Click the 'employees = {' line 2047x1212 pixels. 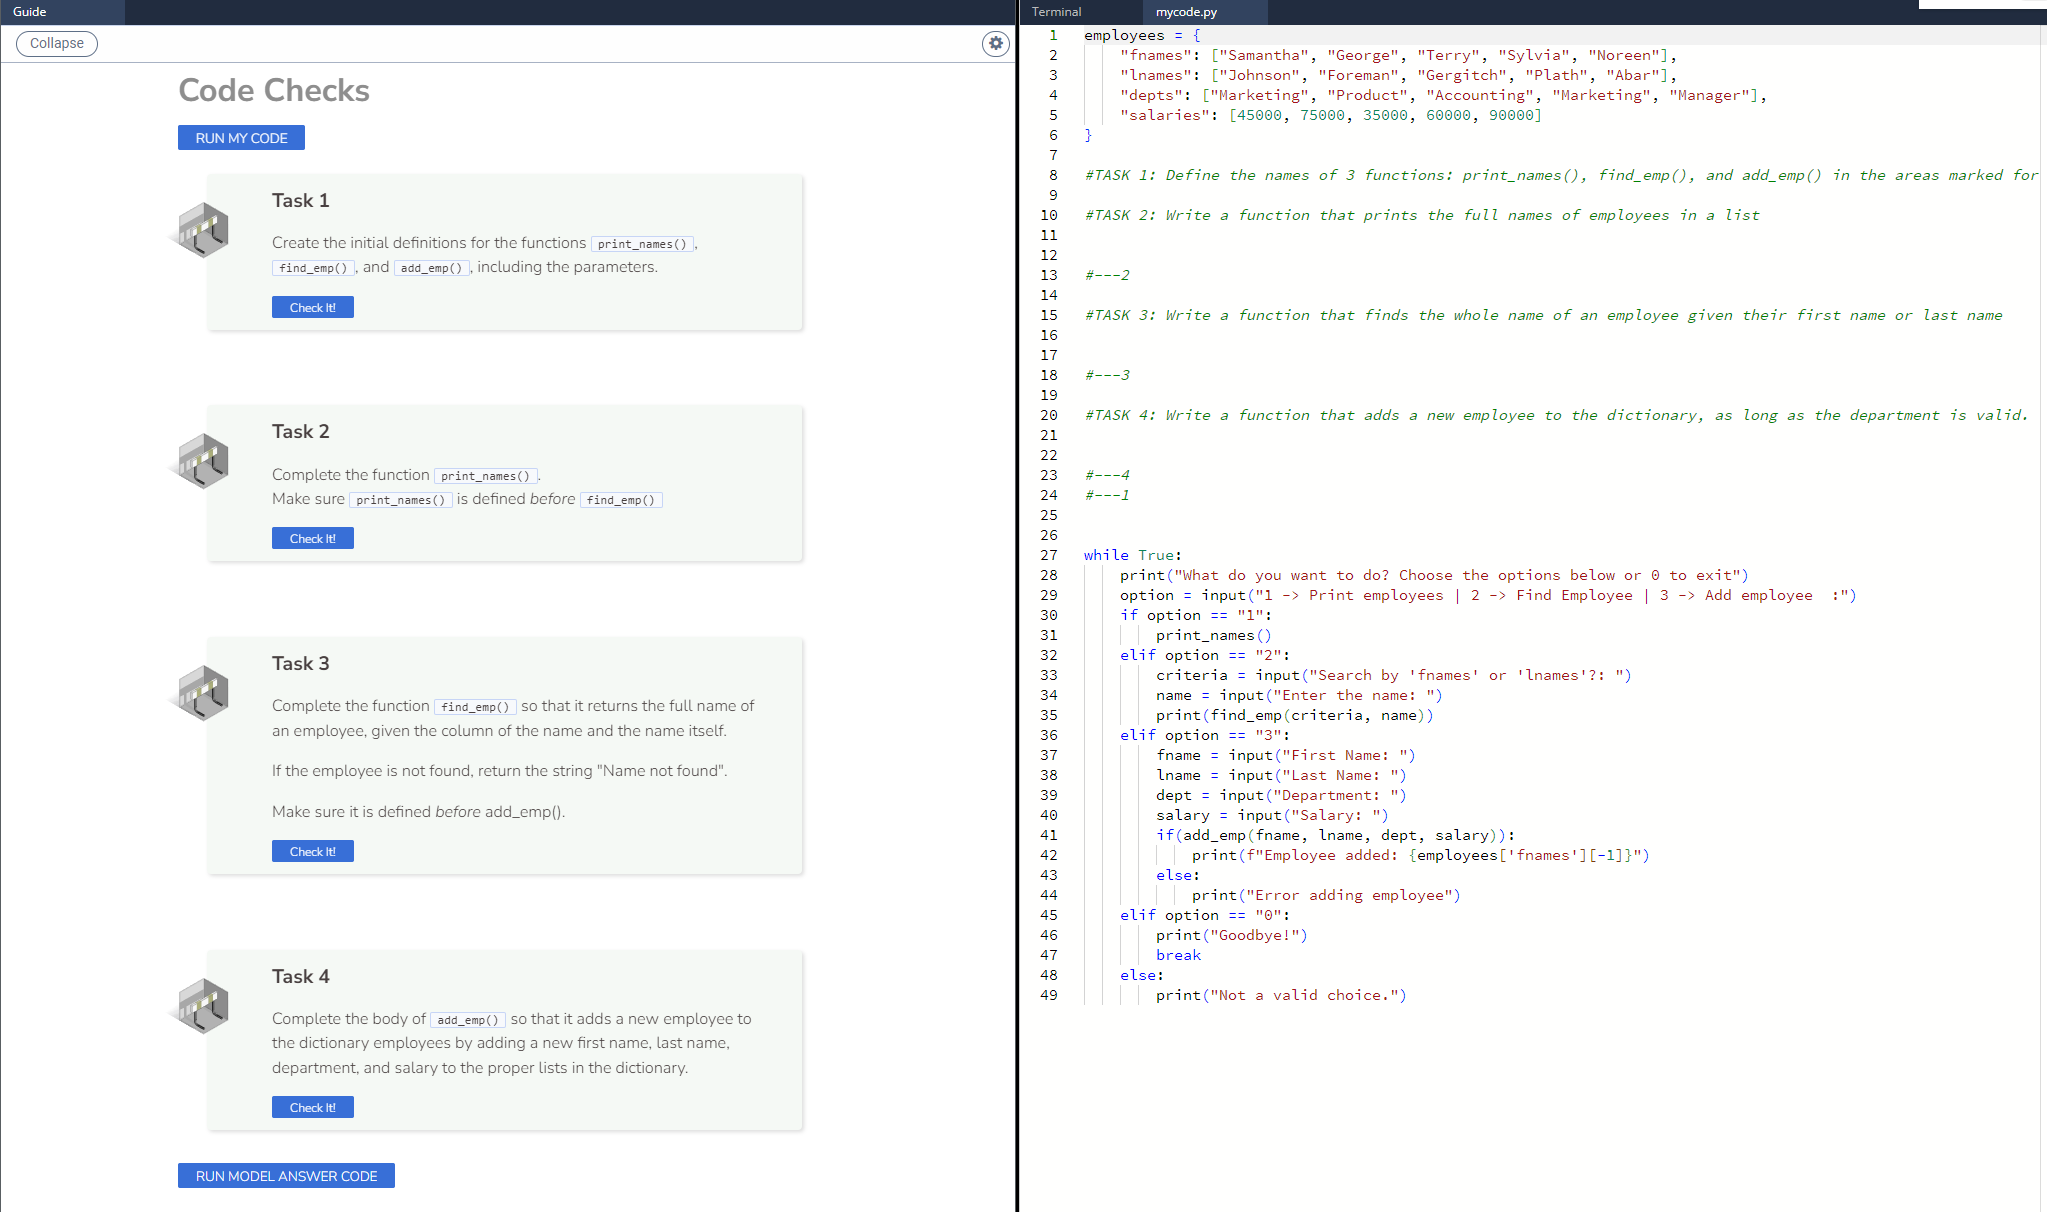(x=1142, y=35)
